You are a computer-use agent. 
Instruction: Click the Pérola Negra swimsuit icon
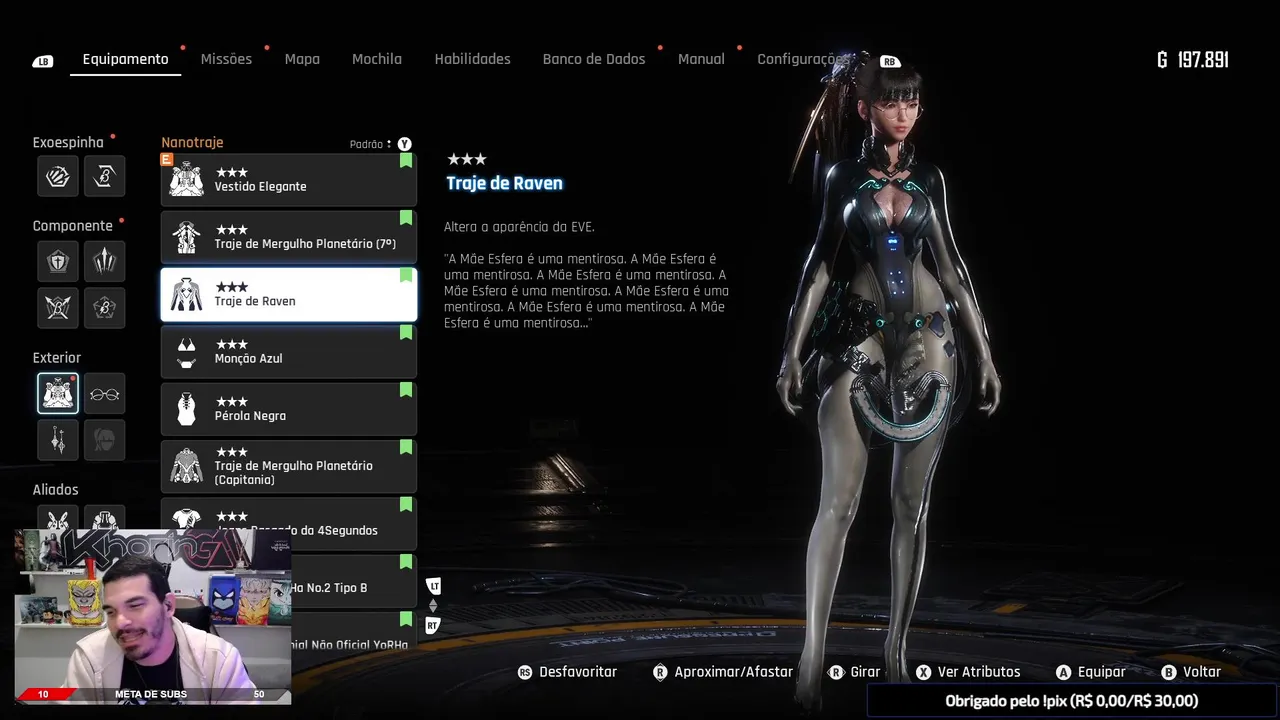click(x=186, y=409)
